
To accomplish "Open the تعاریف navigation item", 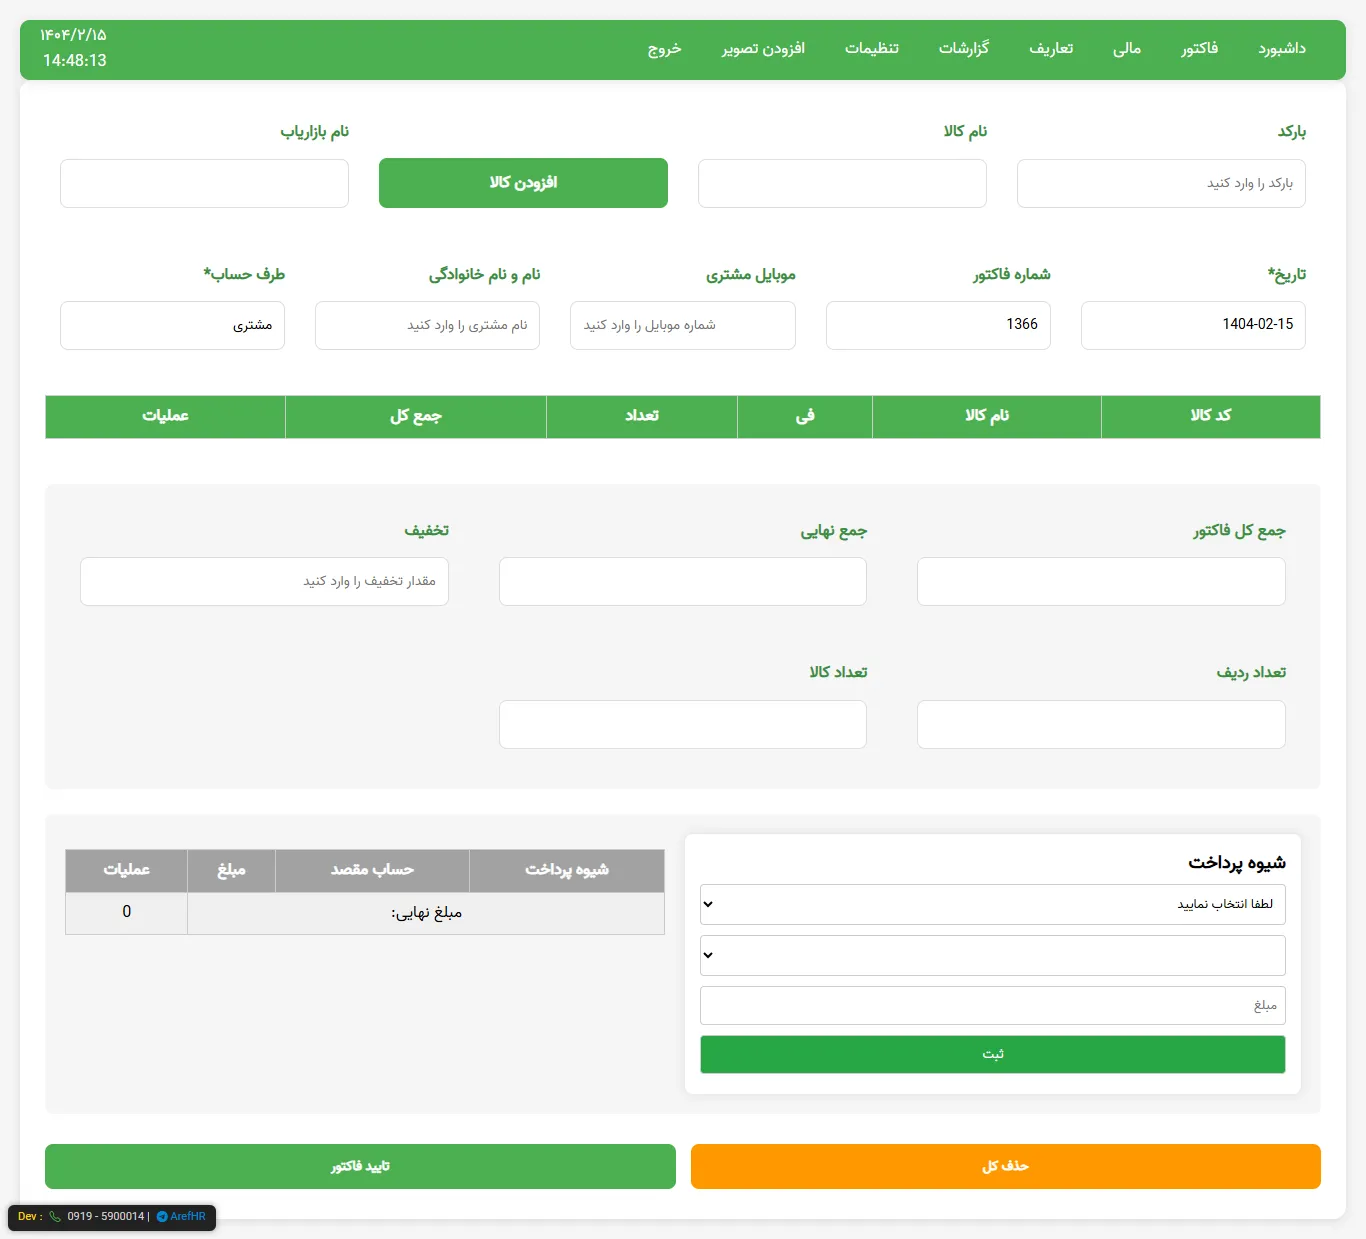I will [1051, 49].
